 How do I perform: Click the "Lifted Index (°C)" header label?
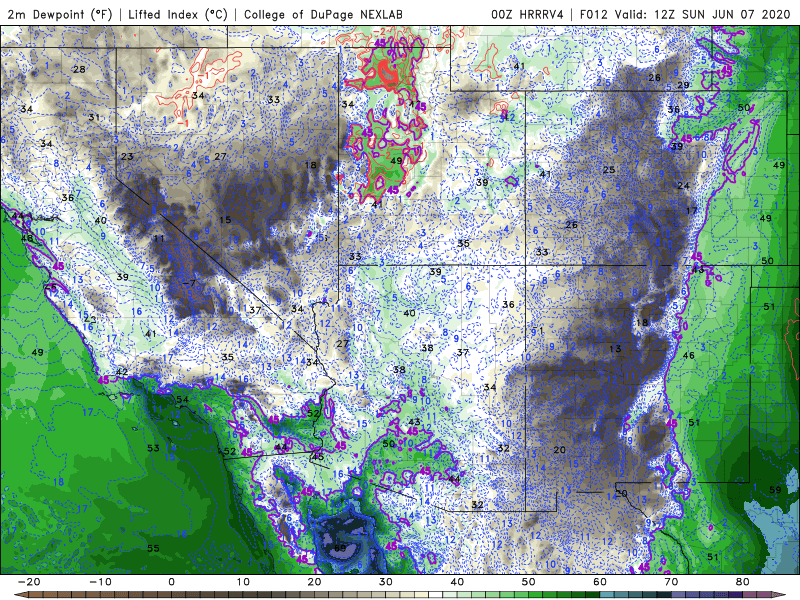click(178, 14)
